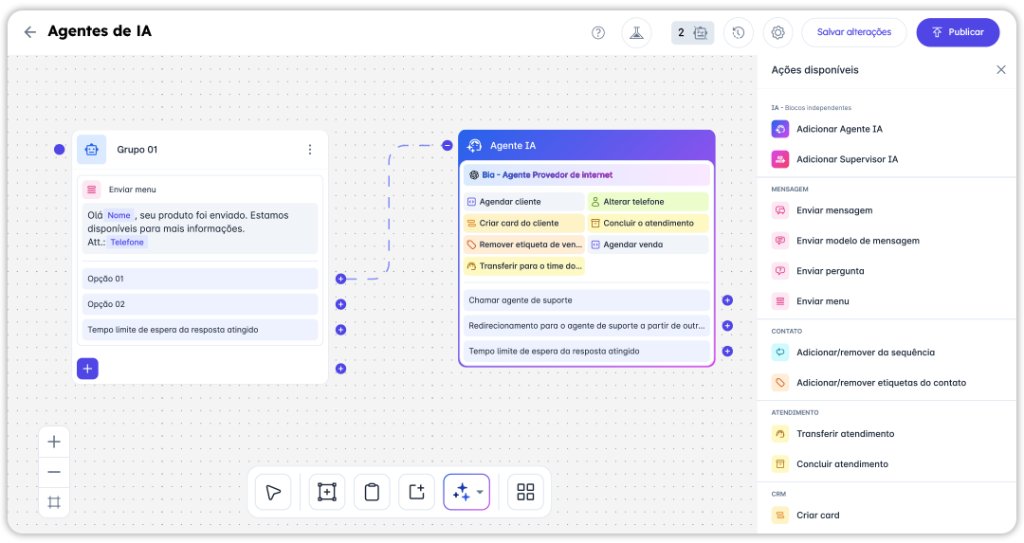Click the Telefone variable tag

[x=127, y=242]
